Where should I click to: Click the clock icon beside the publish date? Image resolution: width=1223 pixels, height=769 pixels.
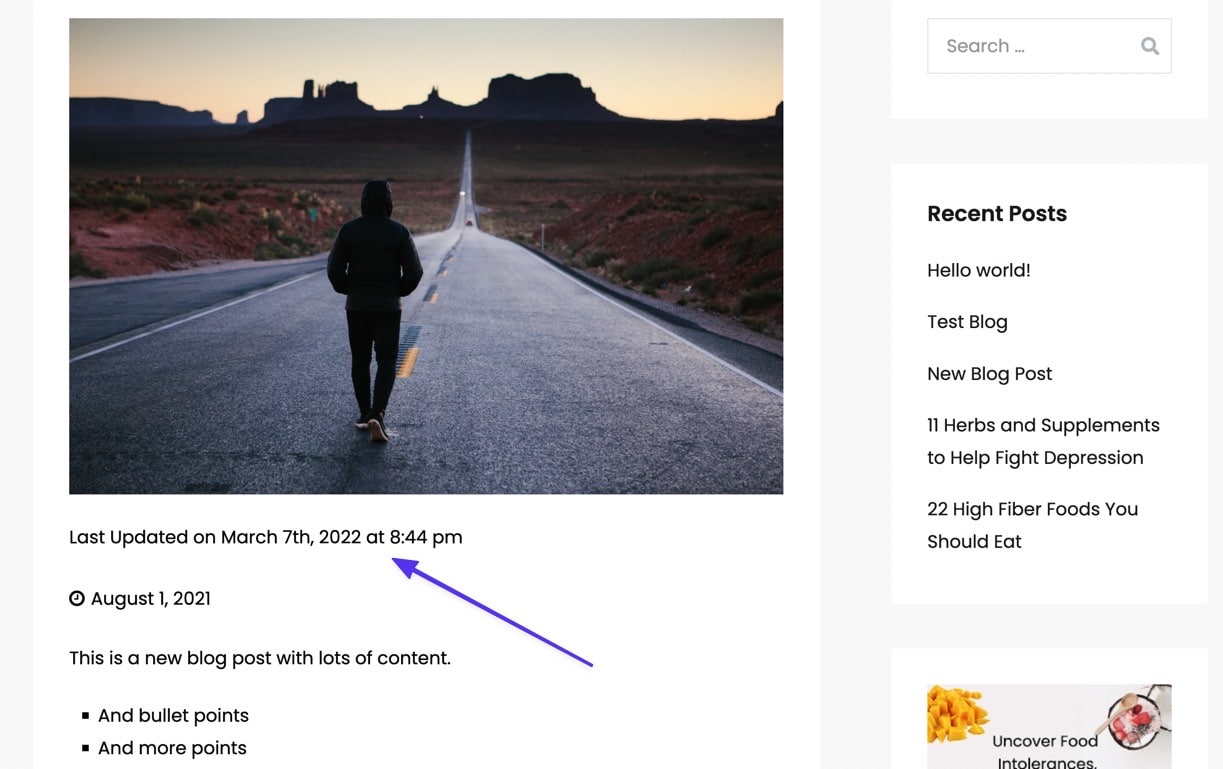click(x=77, y=598)
